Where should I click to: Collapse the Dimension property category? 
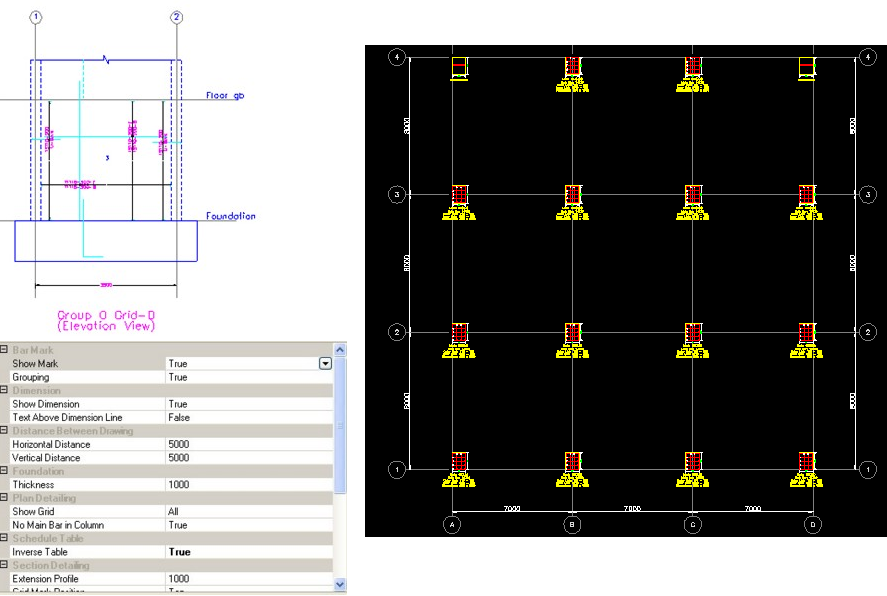click(5, 391)
